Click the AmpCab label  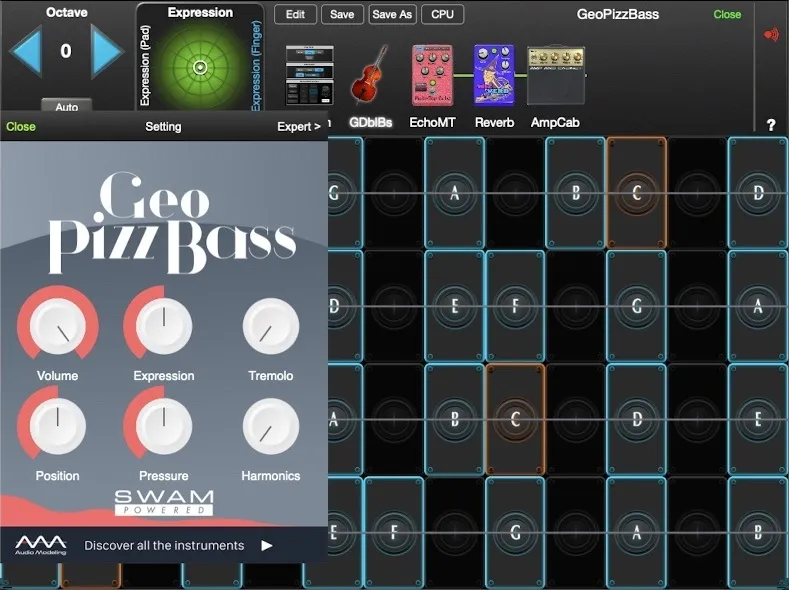pyautogui.click(x=555, y=122)
